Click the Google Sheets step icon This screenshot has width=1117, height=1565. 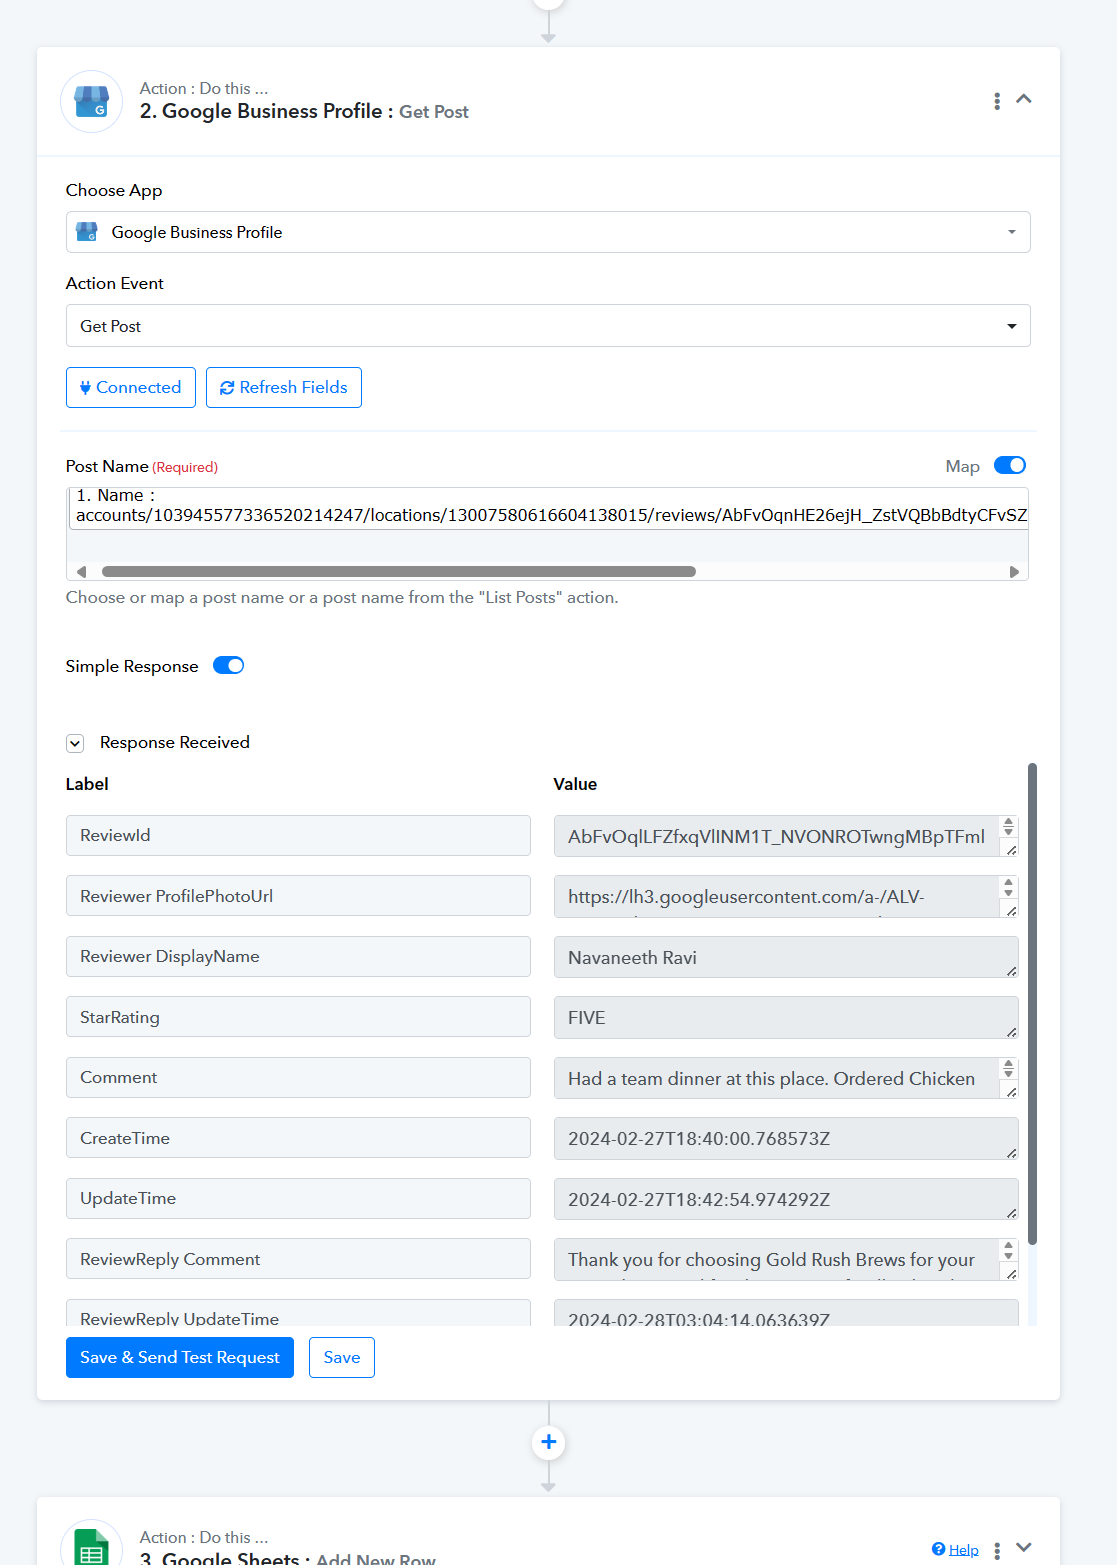click(92, 1545)
